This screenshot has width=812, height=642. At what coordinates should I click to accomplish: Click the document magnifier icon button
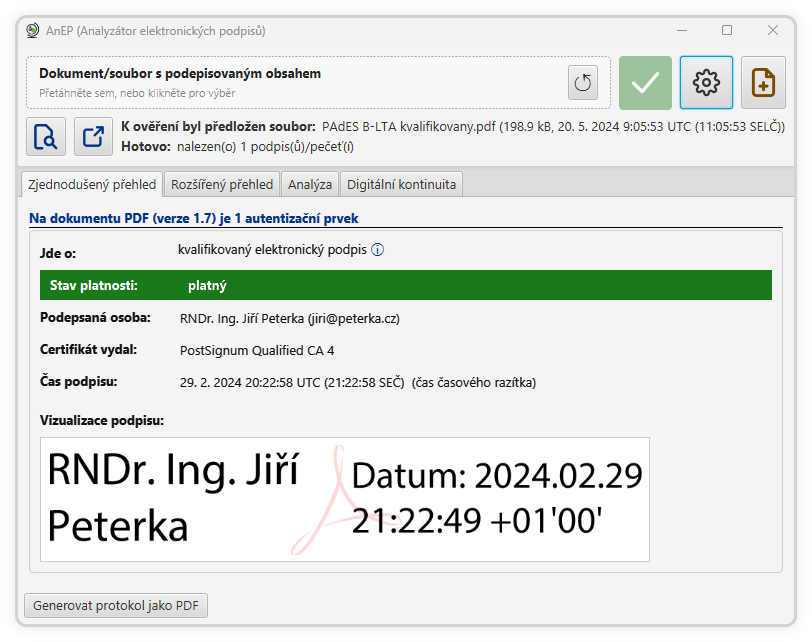point(46,137)
